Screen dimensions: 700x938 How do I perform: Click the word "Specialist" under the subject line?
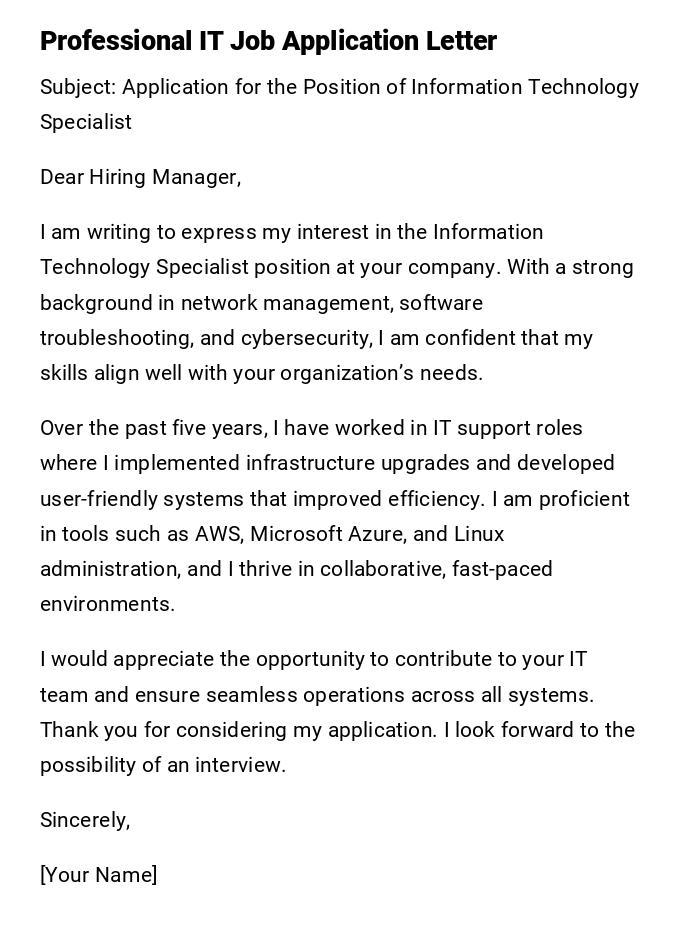point(86,122)
